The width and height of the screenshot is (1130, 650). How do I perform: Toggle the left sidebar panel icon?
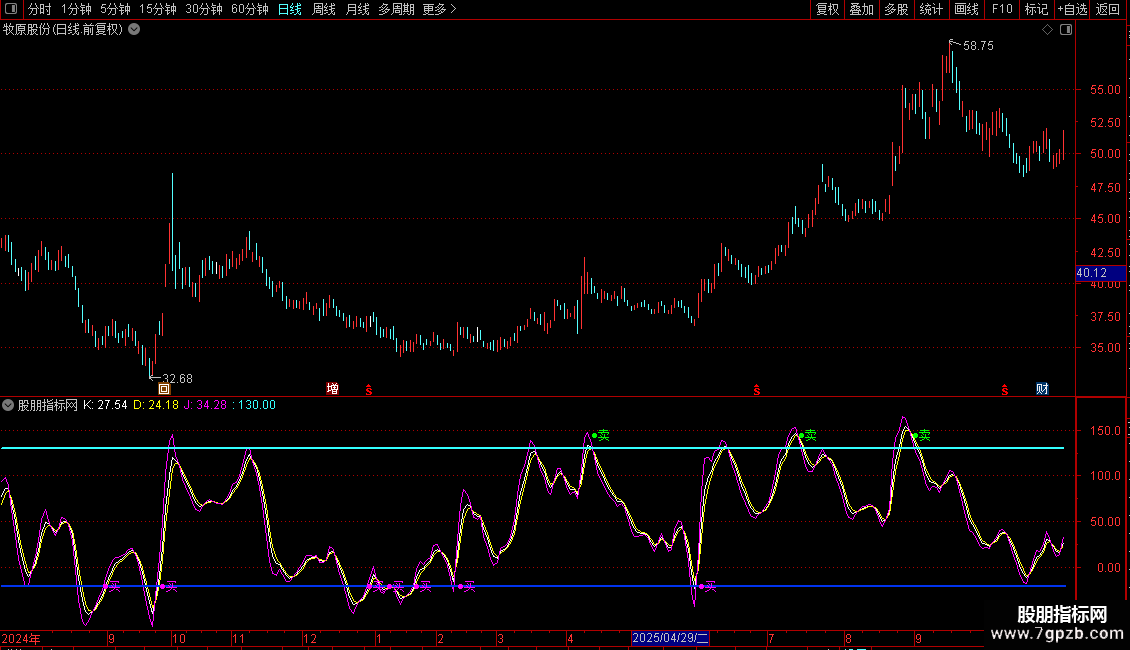click(10, 10)
